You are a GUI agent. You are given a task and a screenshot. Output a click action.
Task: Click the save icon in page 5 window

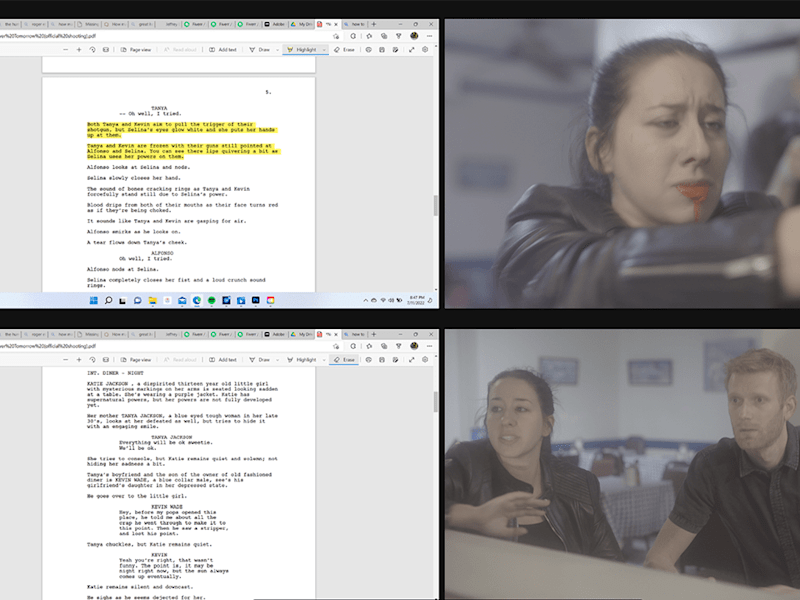(382, 49)
